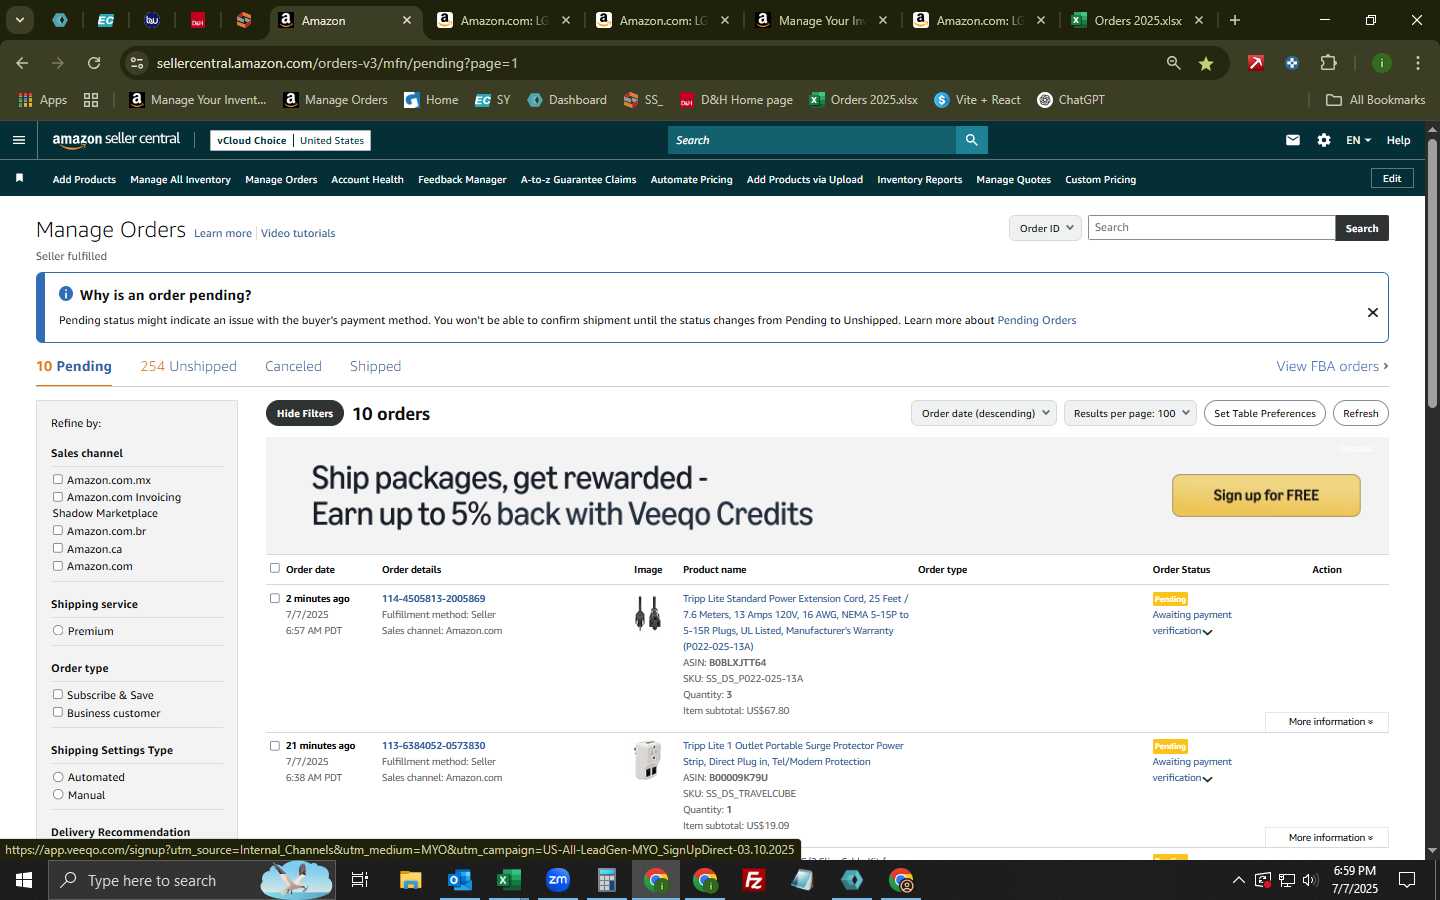Open Zoom from the taskbar

click(x=558, y=880)
